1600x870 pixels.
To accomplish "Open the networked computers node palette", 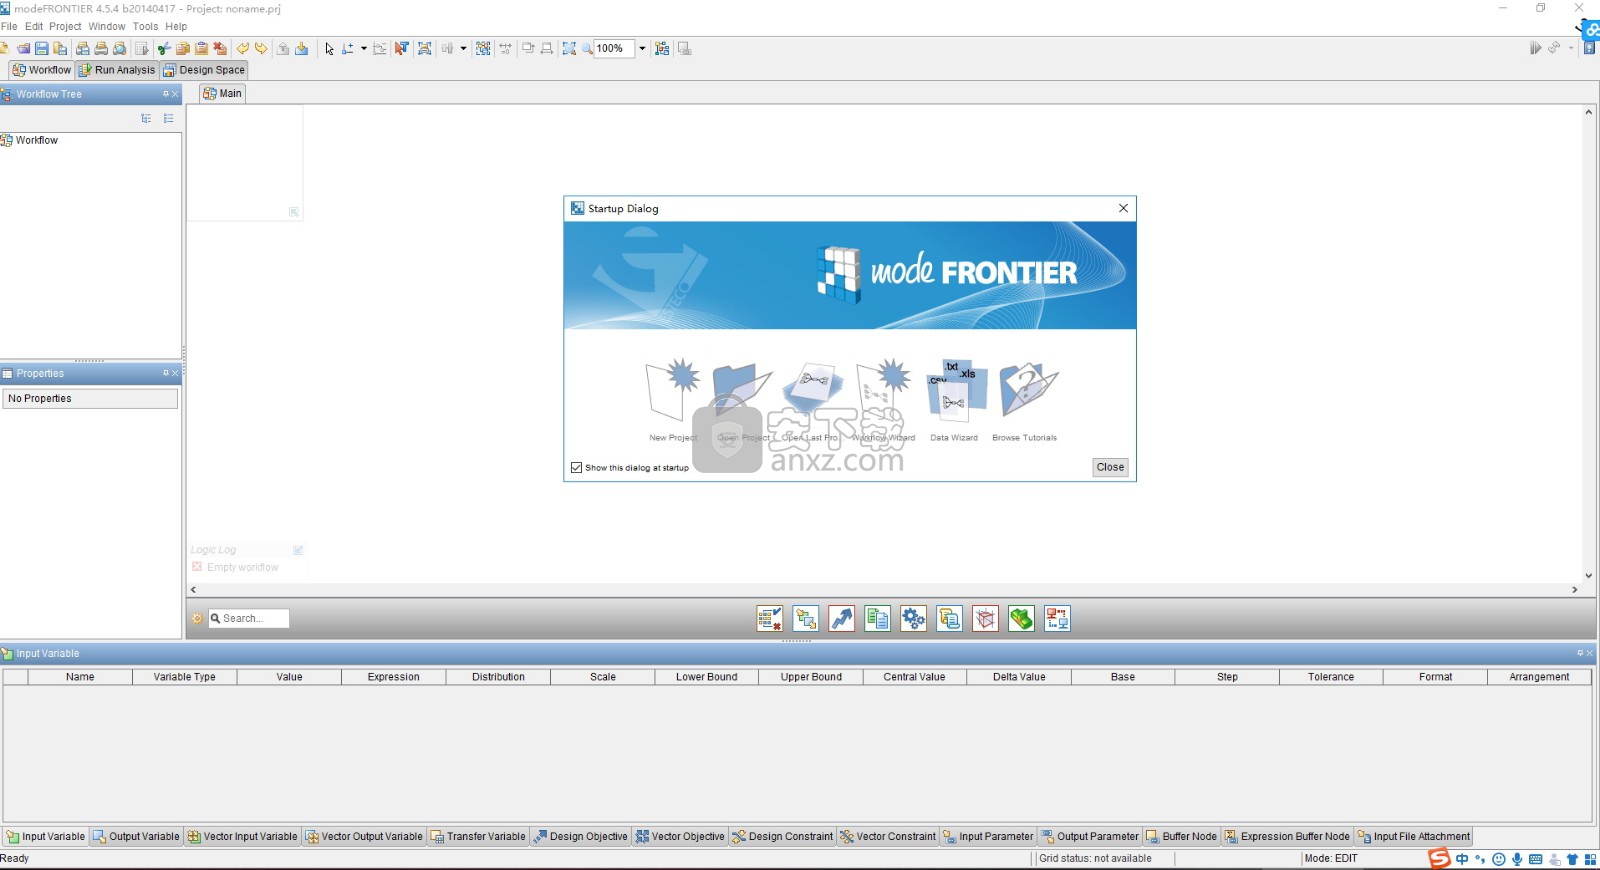I will pos(1058,619).
